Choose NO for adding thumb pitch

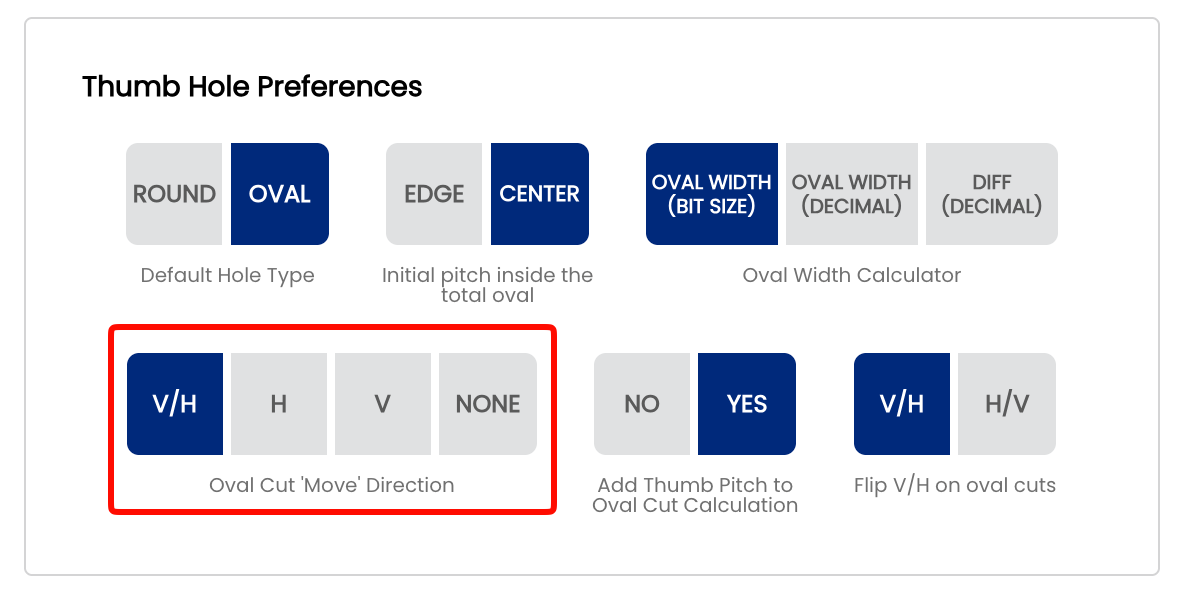(642, 404)
